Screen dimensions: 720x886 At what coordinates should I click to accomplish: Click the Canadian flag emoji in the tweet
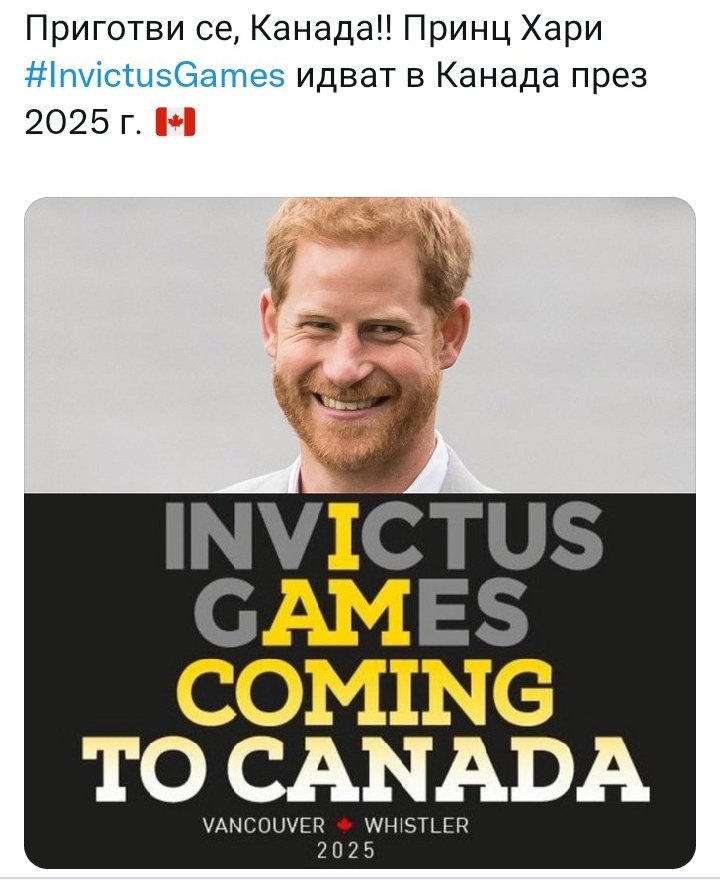point(177,124)
